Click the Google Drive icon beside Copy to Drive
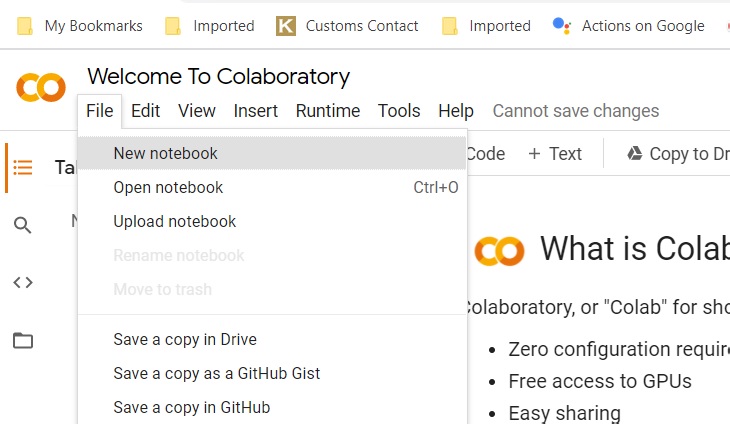The image size is (730, 424). click(x=635, y=153)
